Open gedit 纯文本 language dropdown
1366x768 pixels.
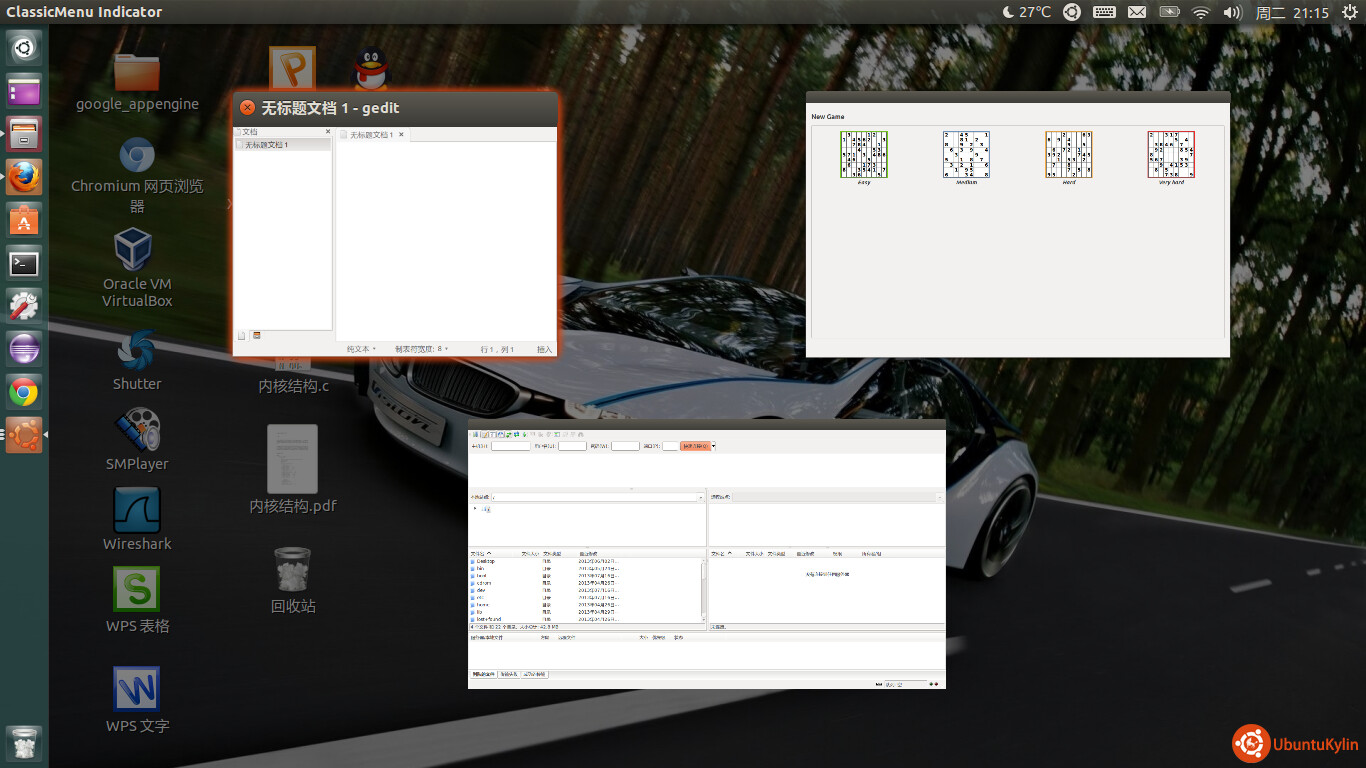point(361,349)
